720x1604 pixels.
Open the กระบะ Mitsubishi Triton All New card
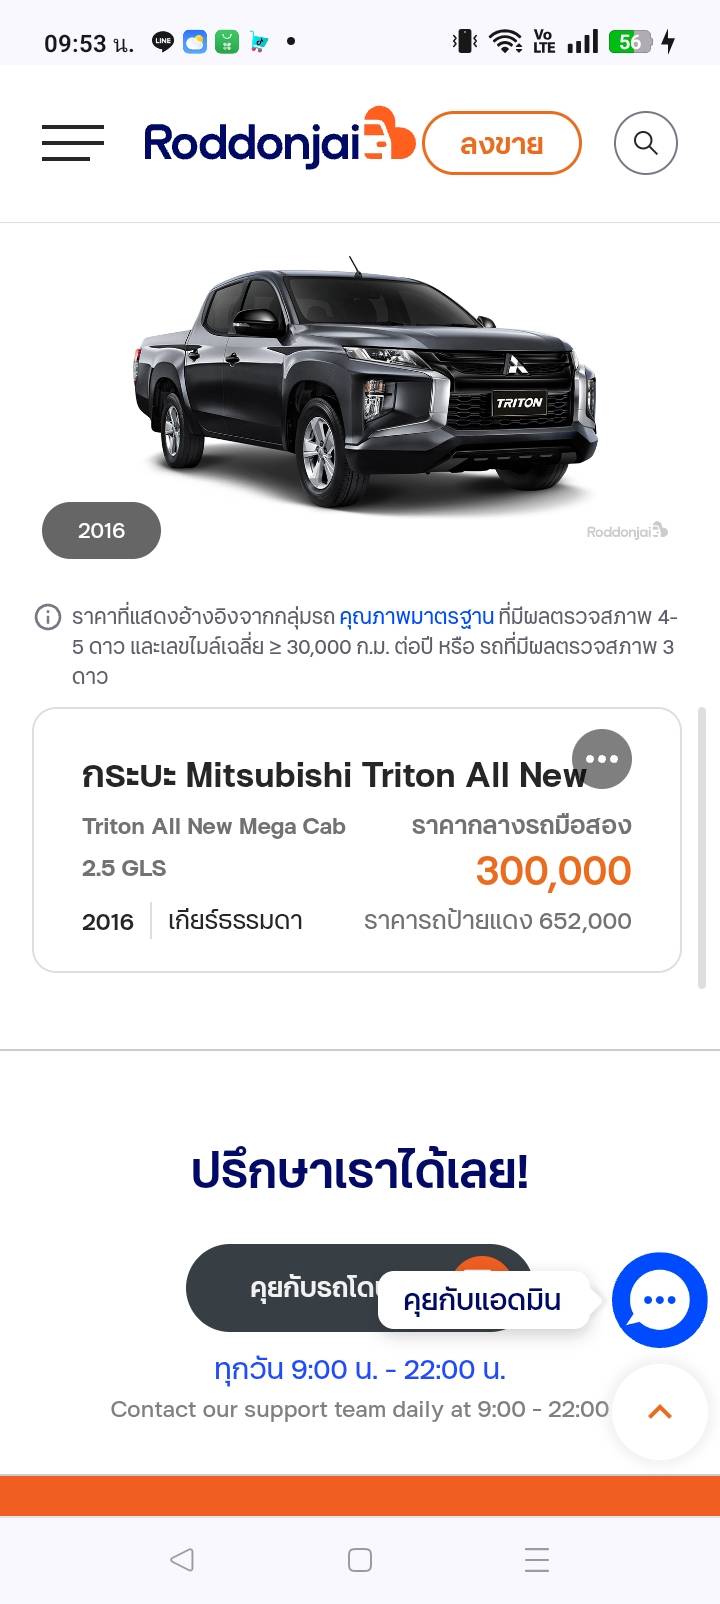pyautogui.click(x=357, y=840)
